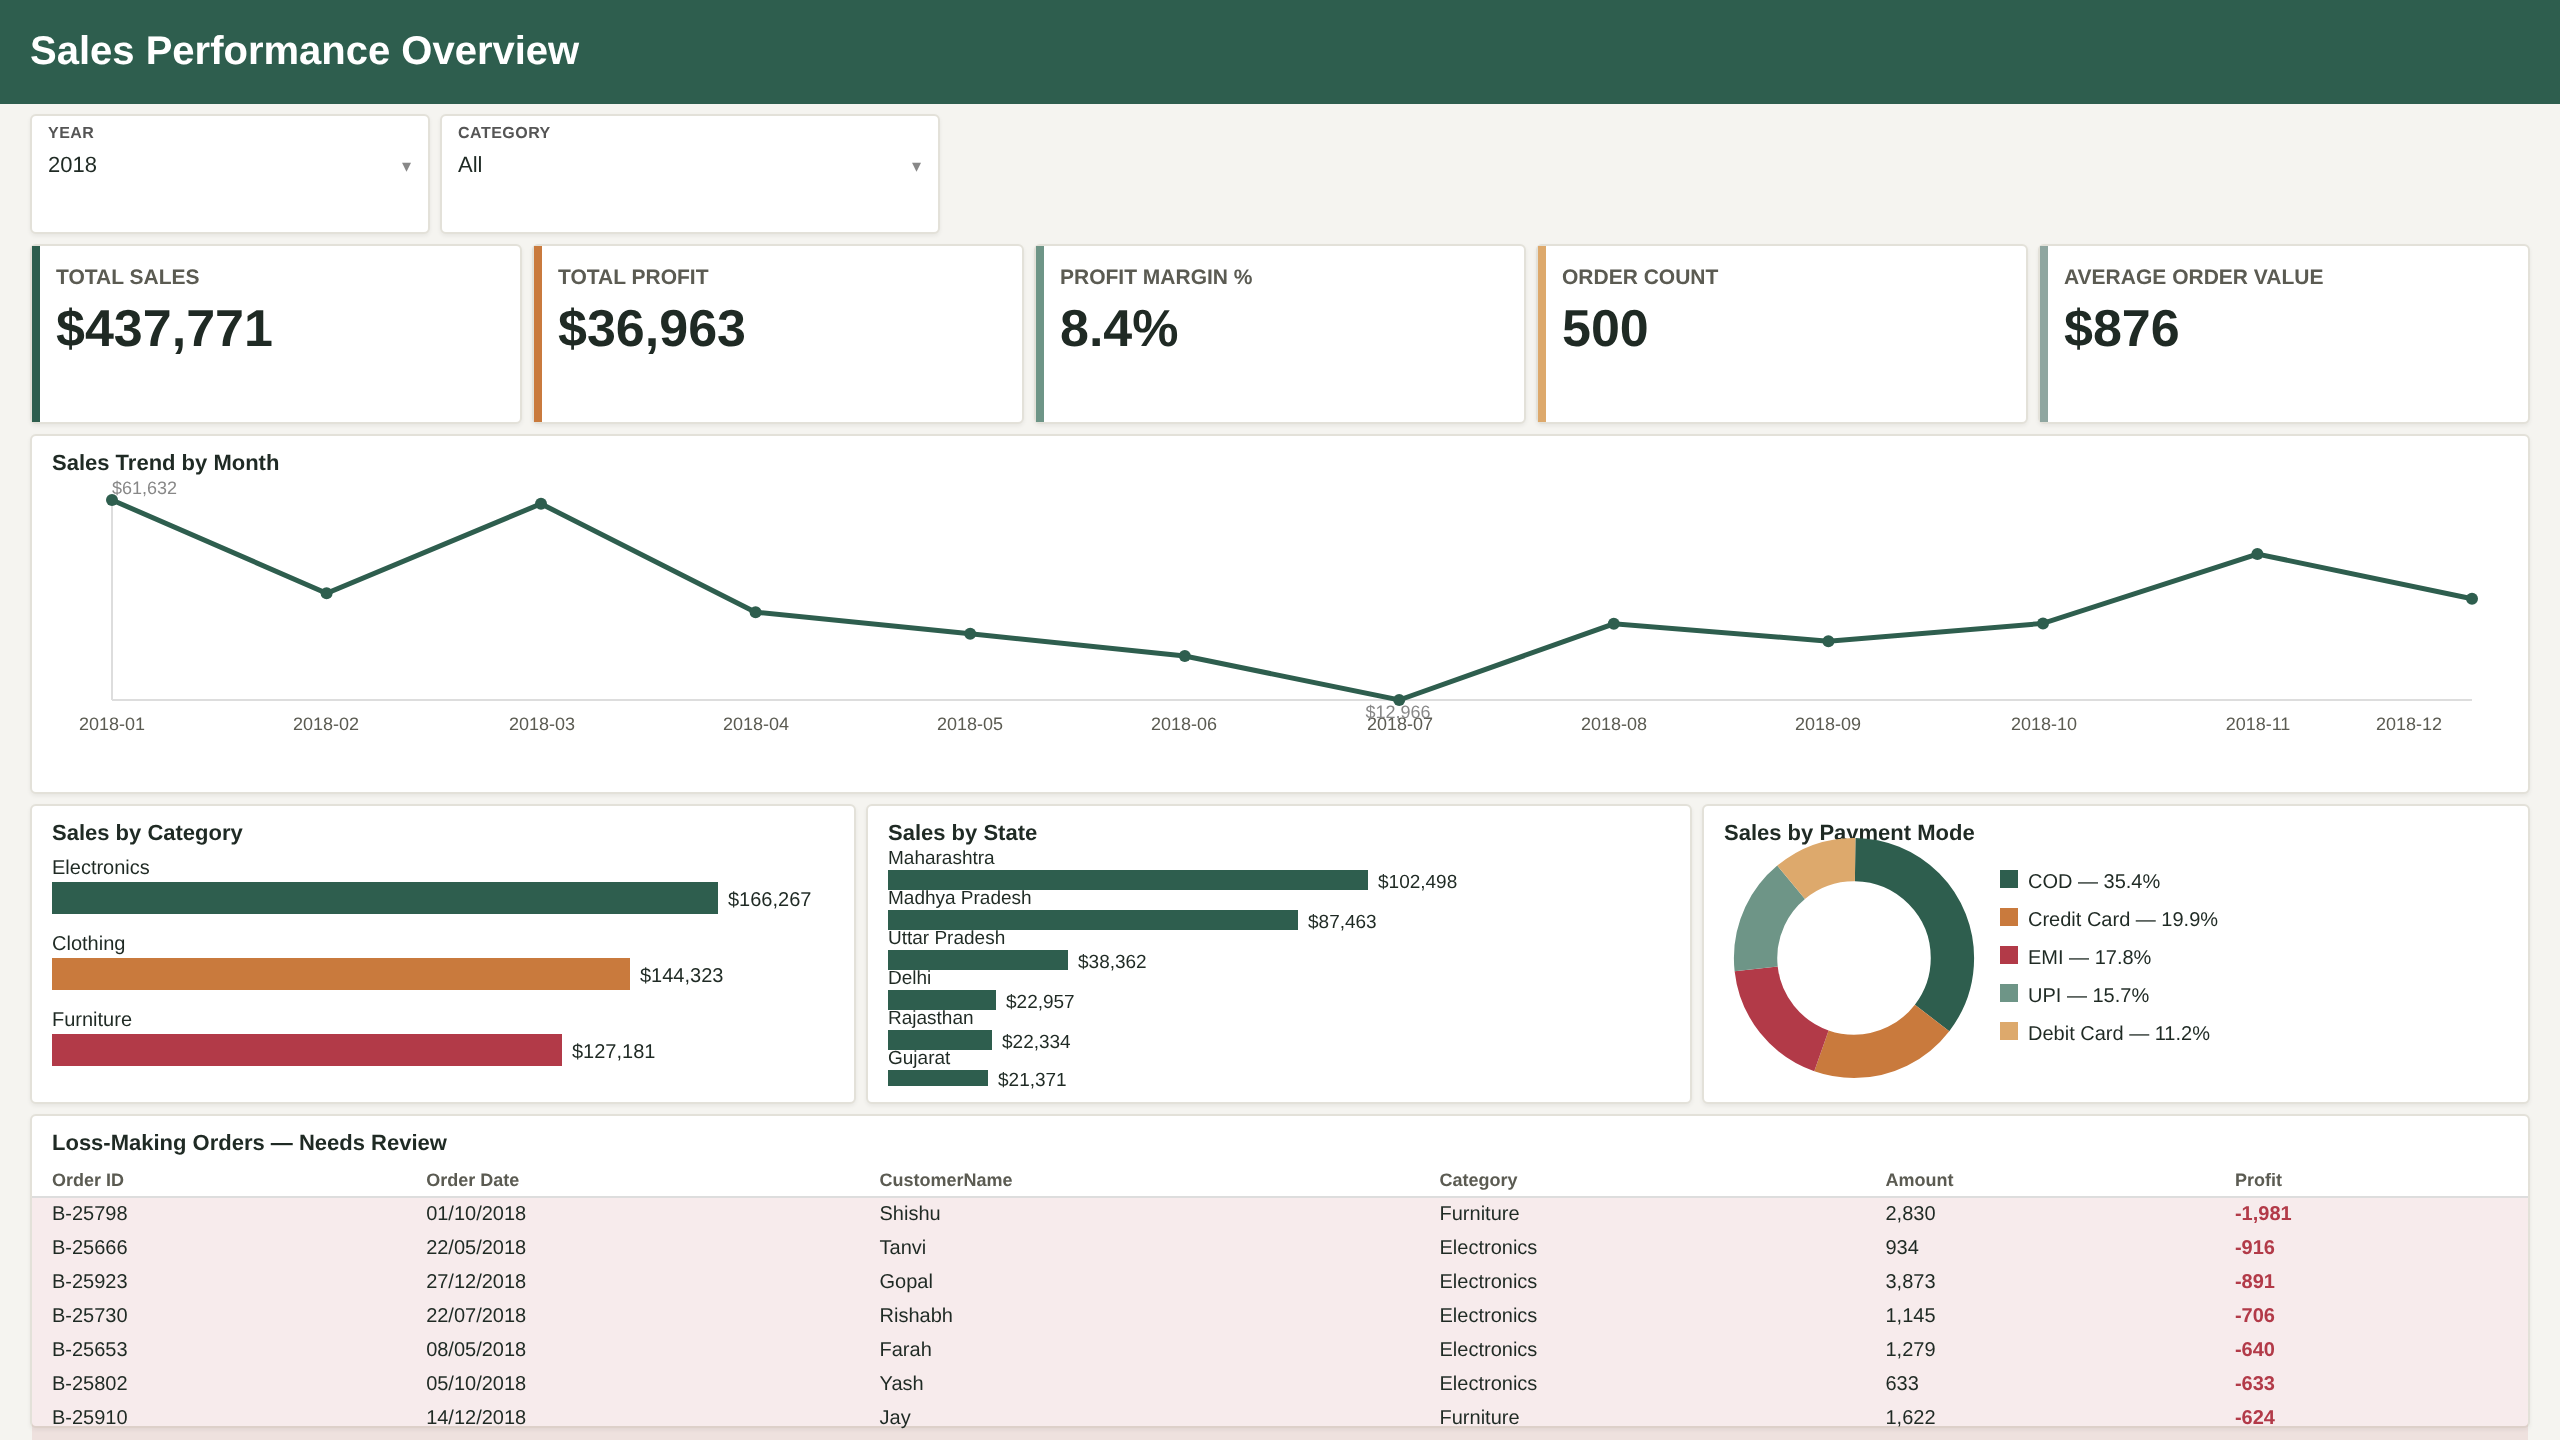Sort table by CustomerName column header

(945, 1180)
